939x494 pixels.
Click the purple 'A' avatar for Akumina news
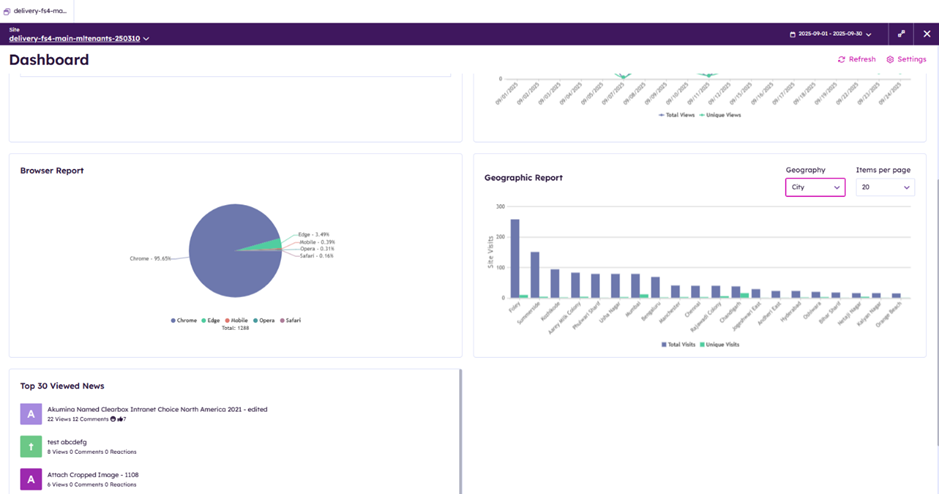click(x=31, y=413)
